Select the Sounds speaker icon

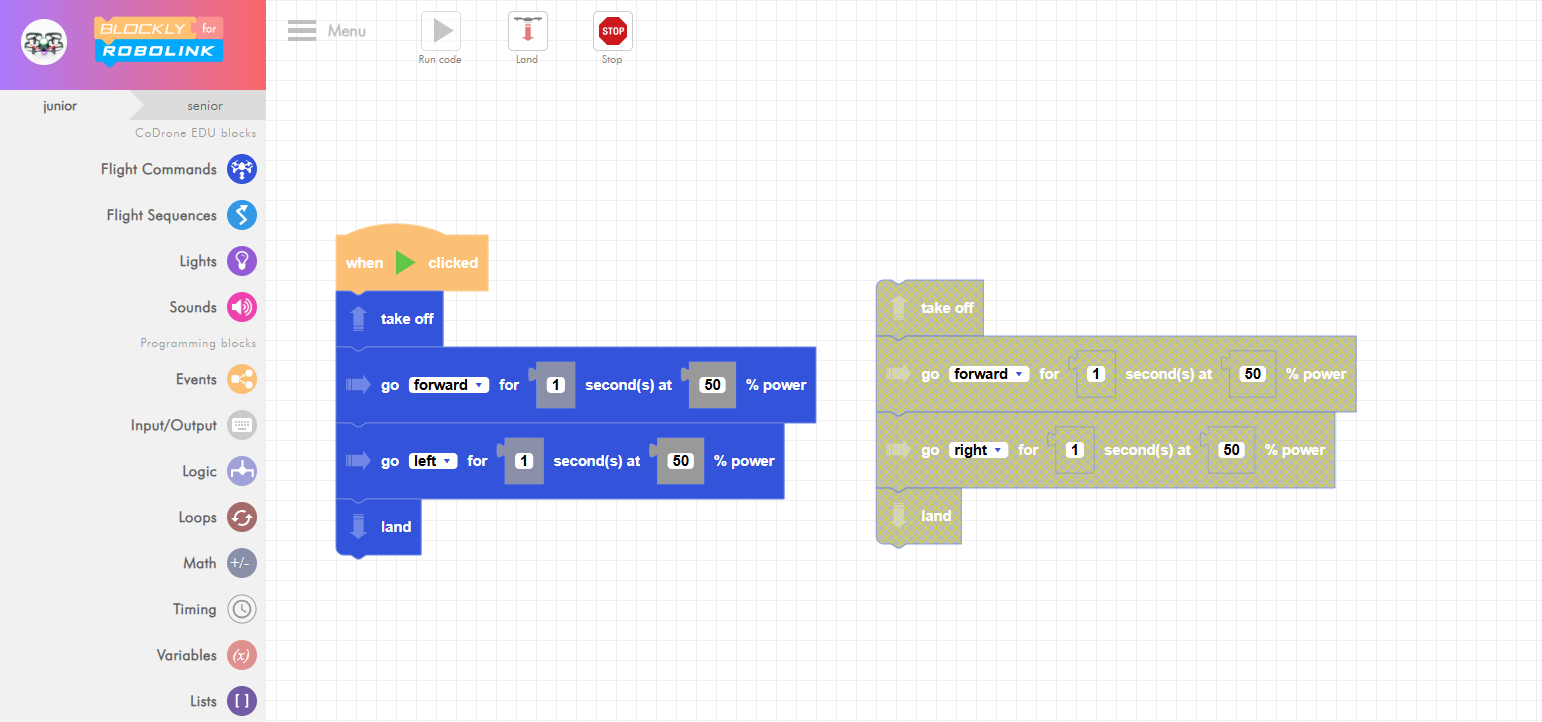(241, 307)
